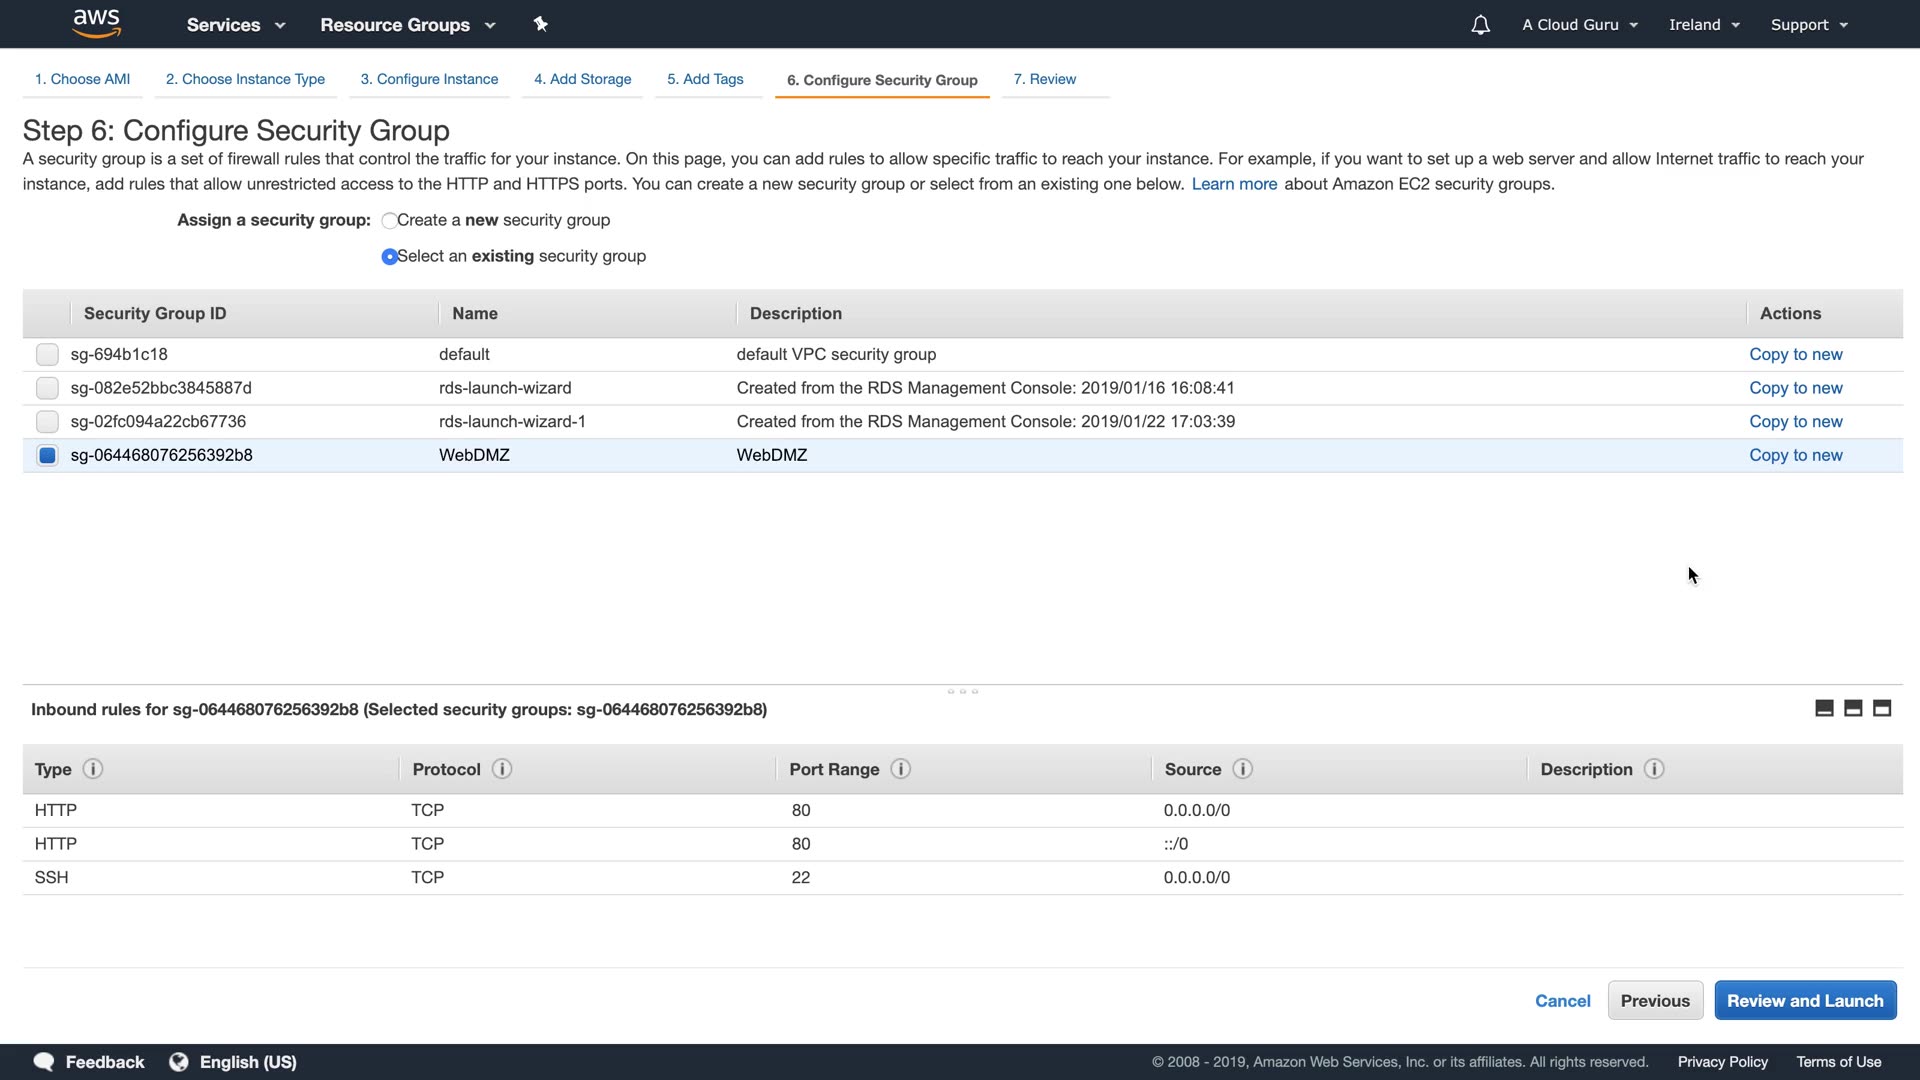Image resolution: width=1920 pixels, height=1080 pixels.
Task: Grab the pane resize handle dots
Action: pos(962,691)
